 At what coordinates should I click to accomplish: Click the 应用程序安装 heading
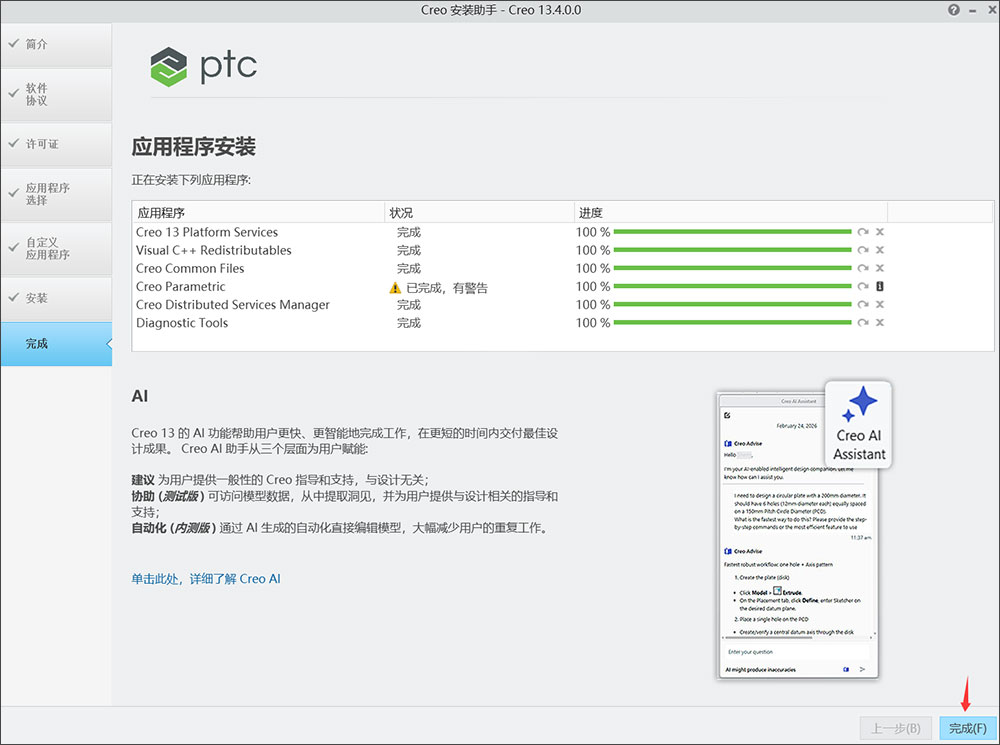193,147
